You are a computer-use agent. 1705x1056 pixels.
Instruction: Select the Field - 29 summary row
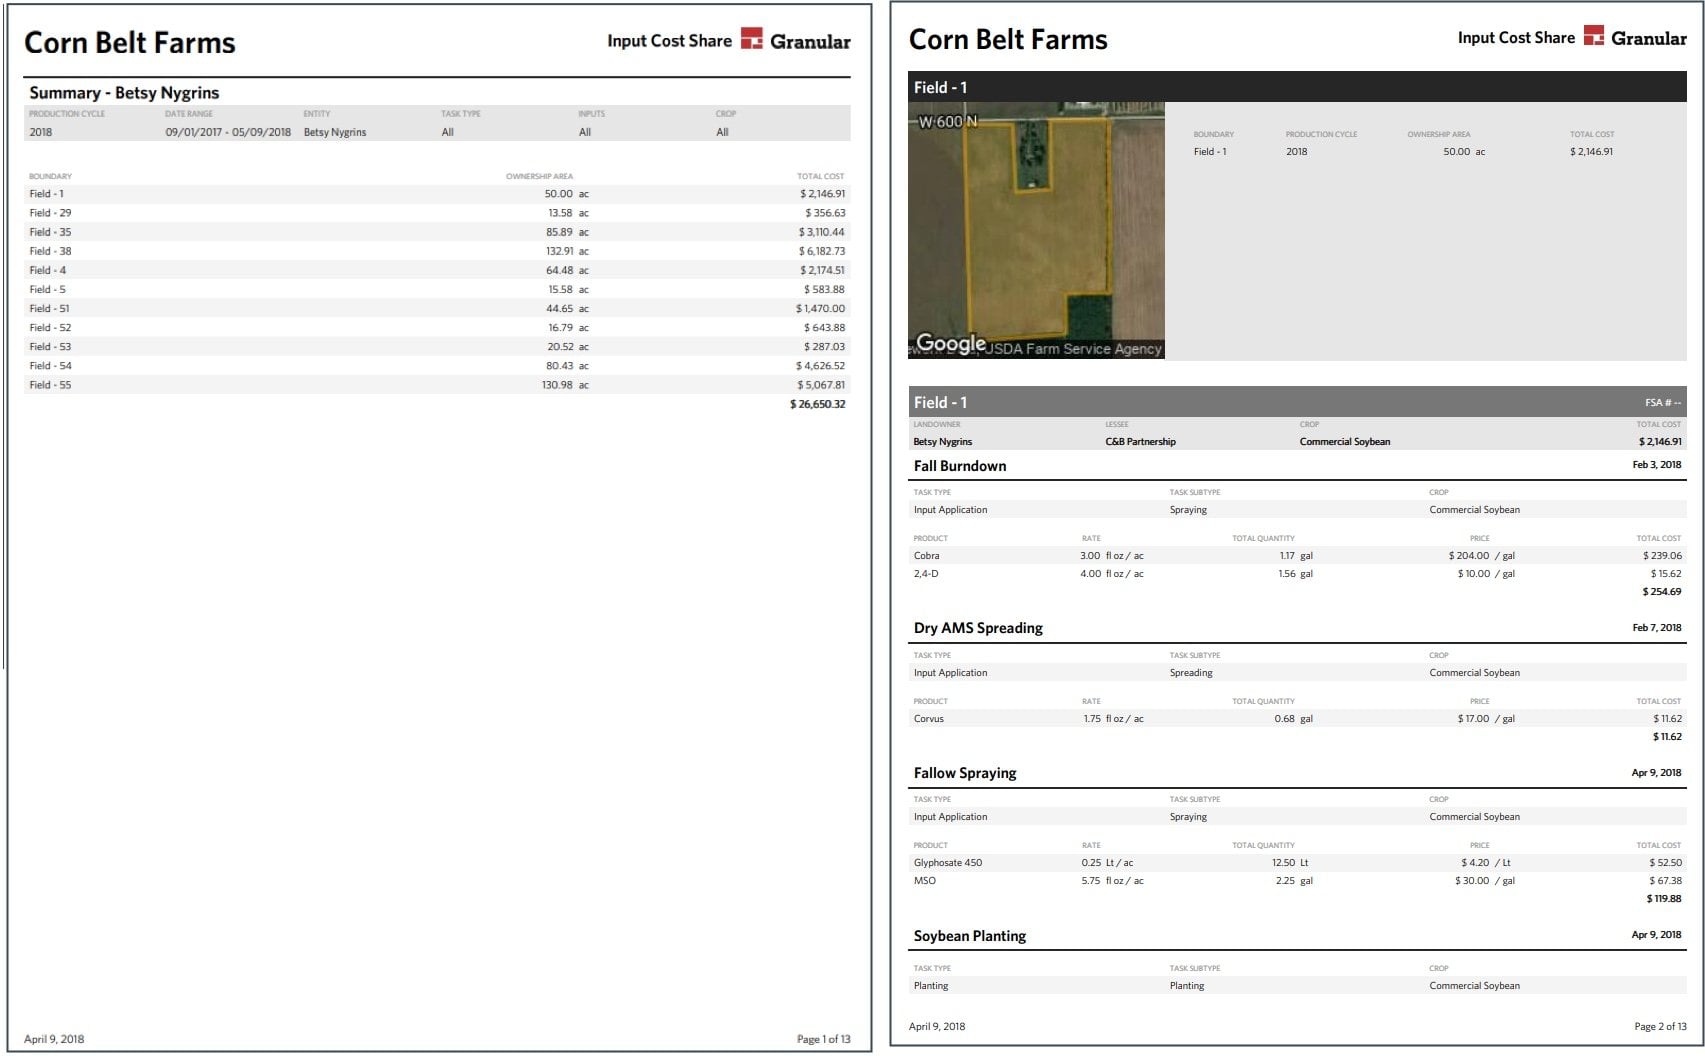coord(437,213)
